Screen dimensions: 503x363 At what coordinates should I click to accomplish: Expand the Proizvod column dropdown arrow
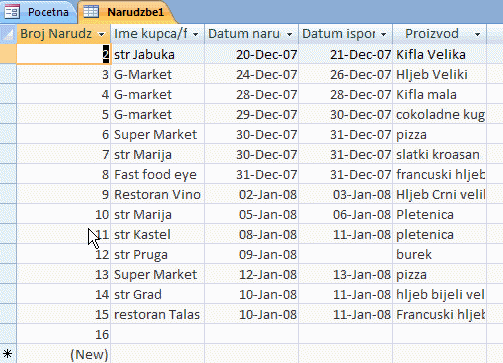click(x=477, y=34)
